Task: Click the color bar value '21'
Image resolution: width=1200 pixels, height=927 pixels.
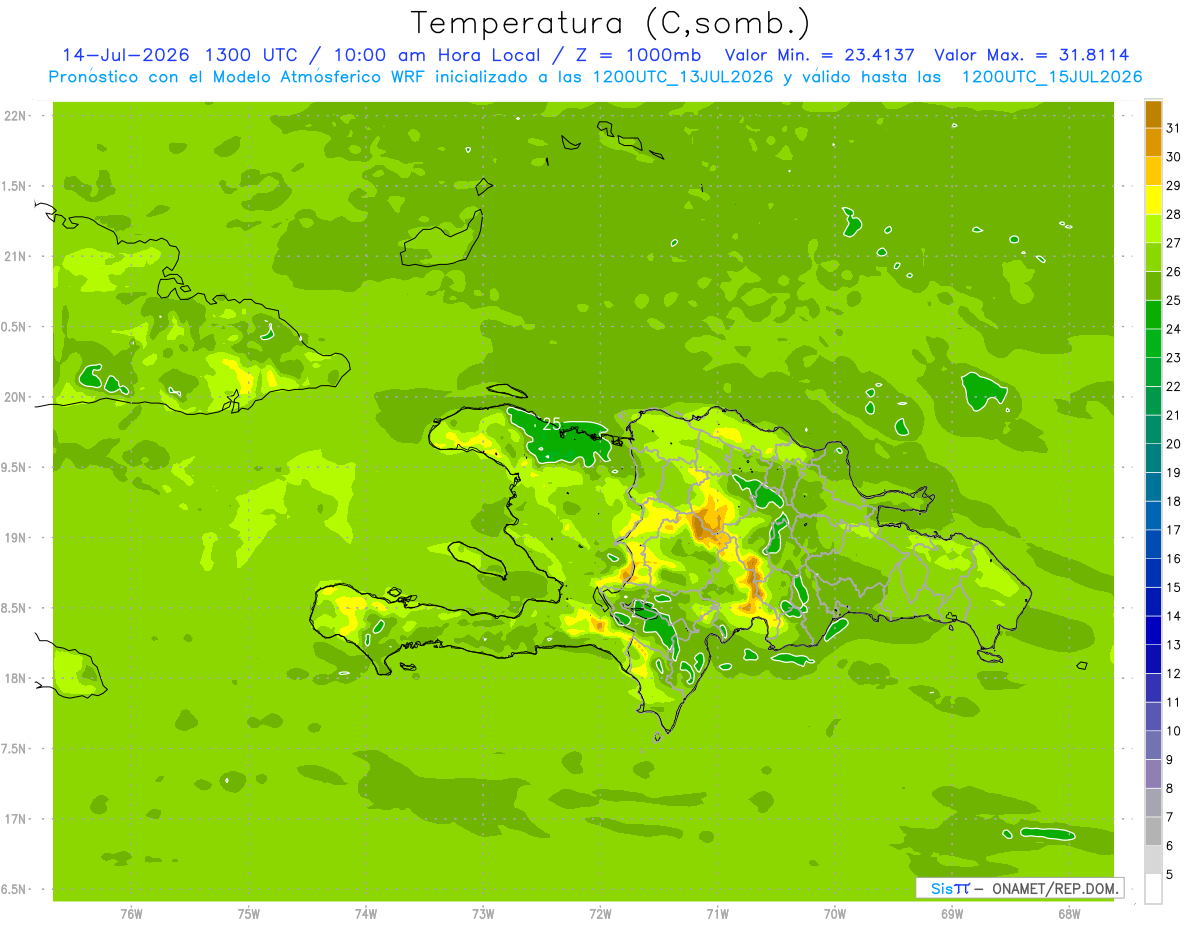Action: [1174, 415]
